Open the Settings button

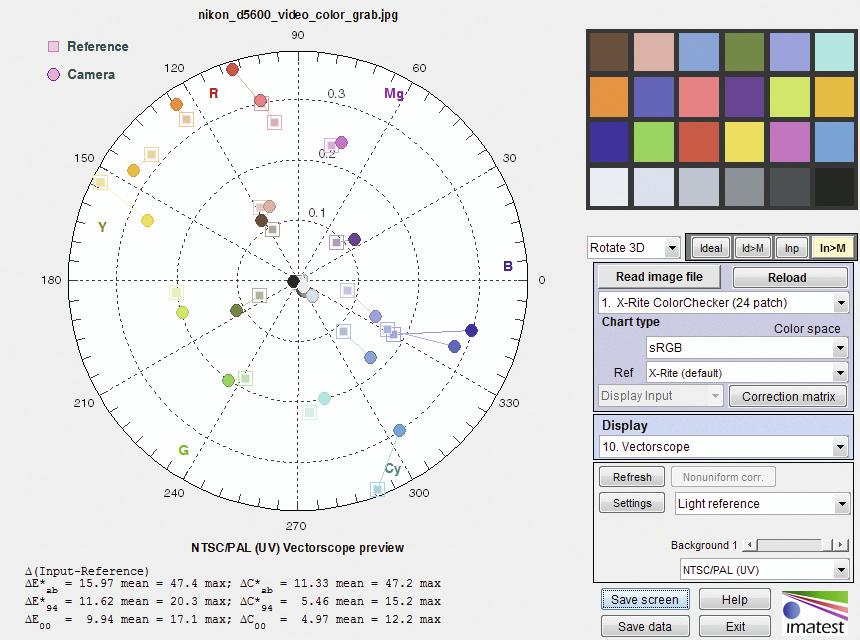pos(632,503)
